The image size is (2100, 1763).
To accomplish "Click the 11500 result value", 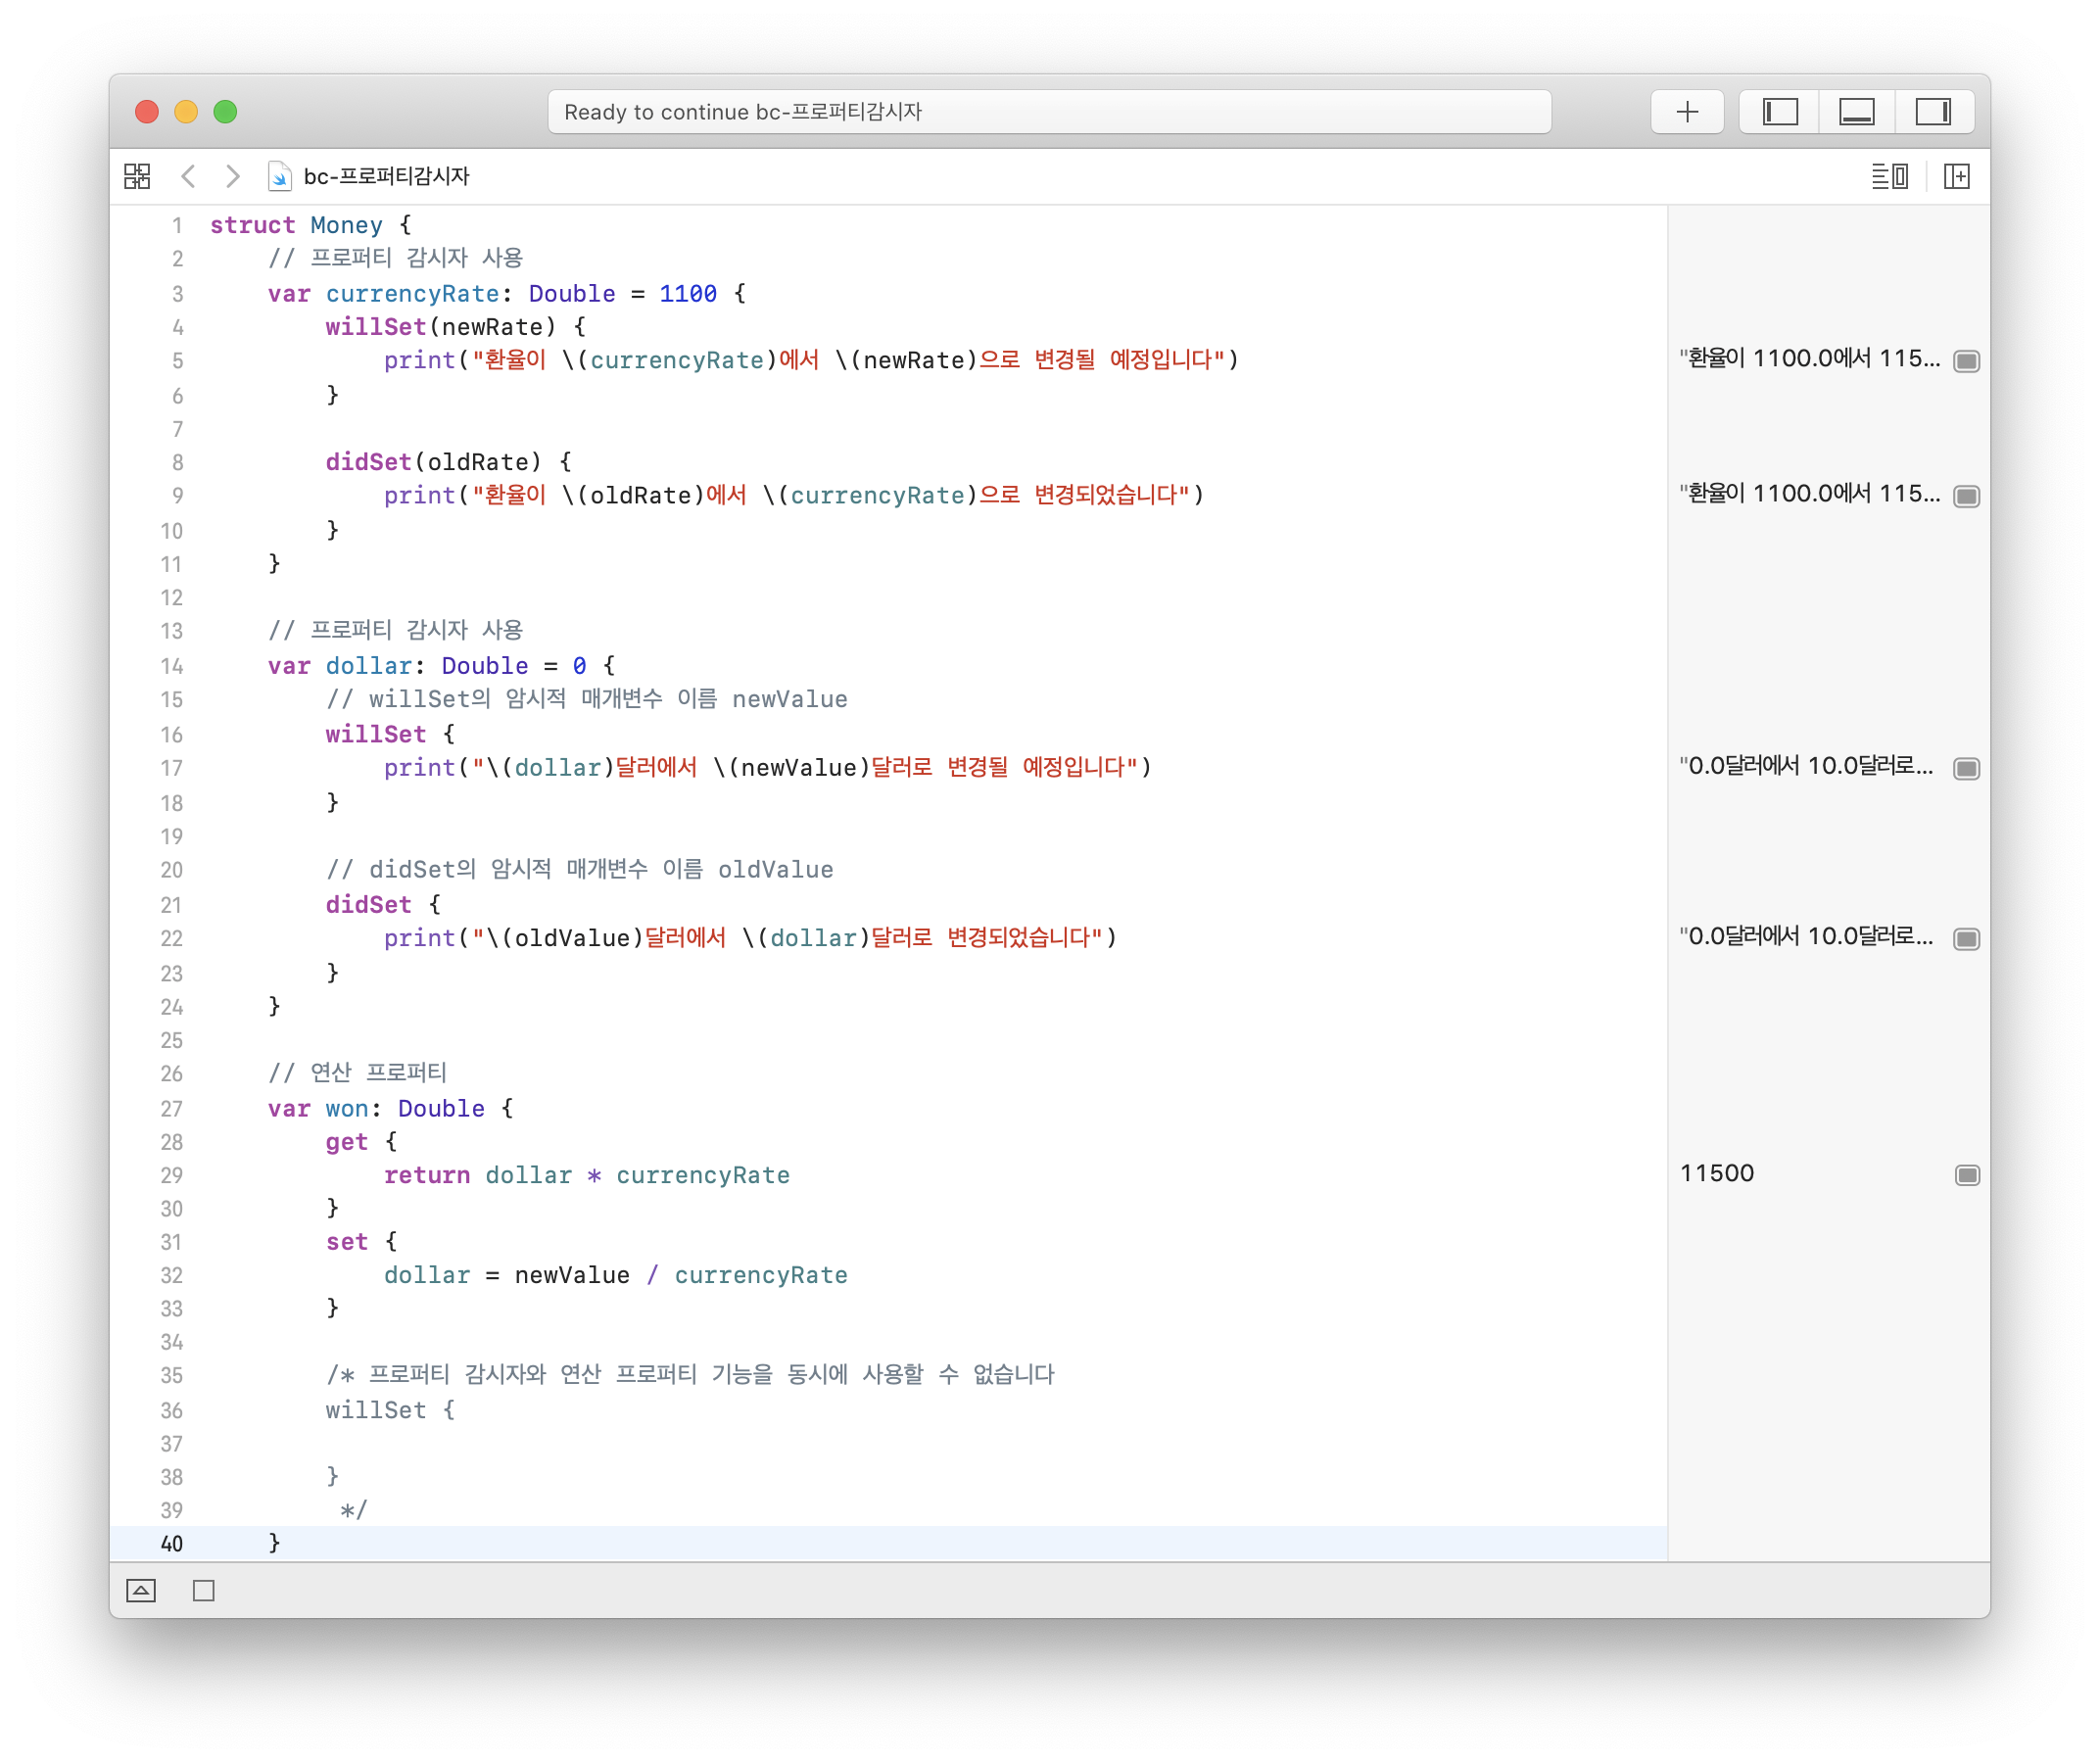I will 1716,1173.
